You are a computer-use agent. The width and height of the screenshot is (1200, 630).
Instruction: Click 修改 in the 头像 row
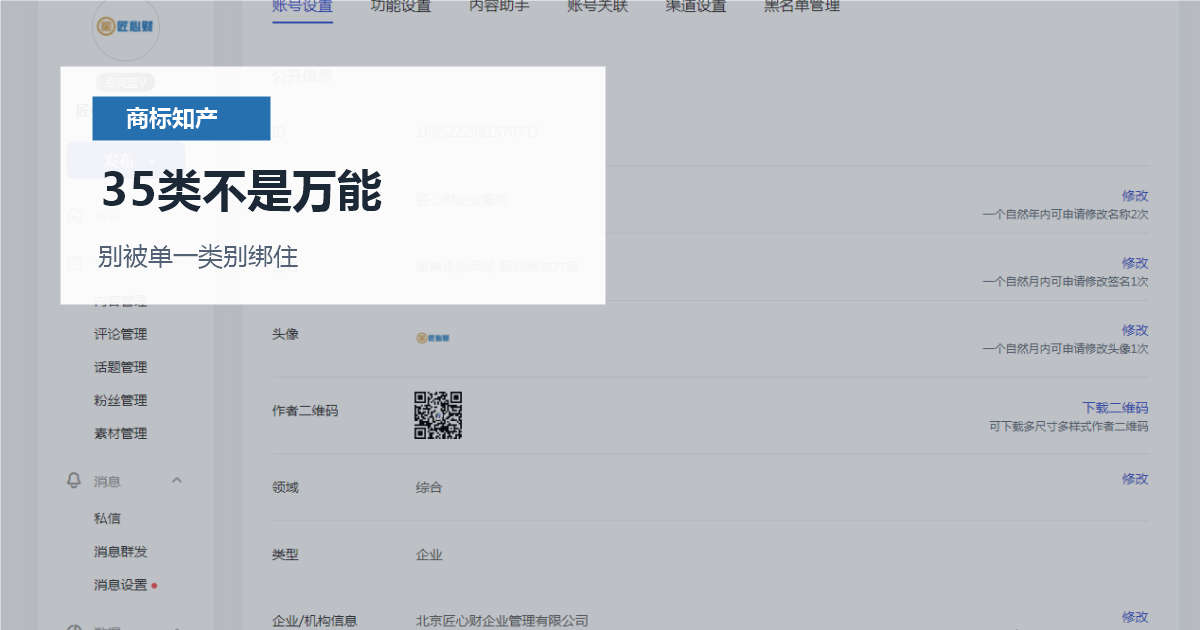pos(1135,330)
